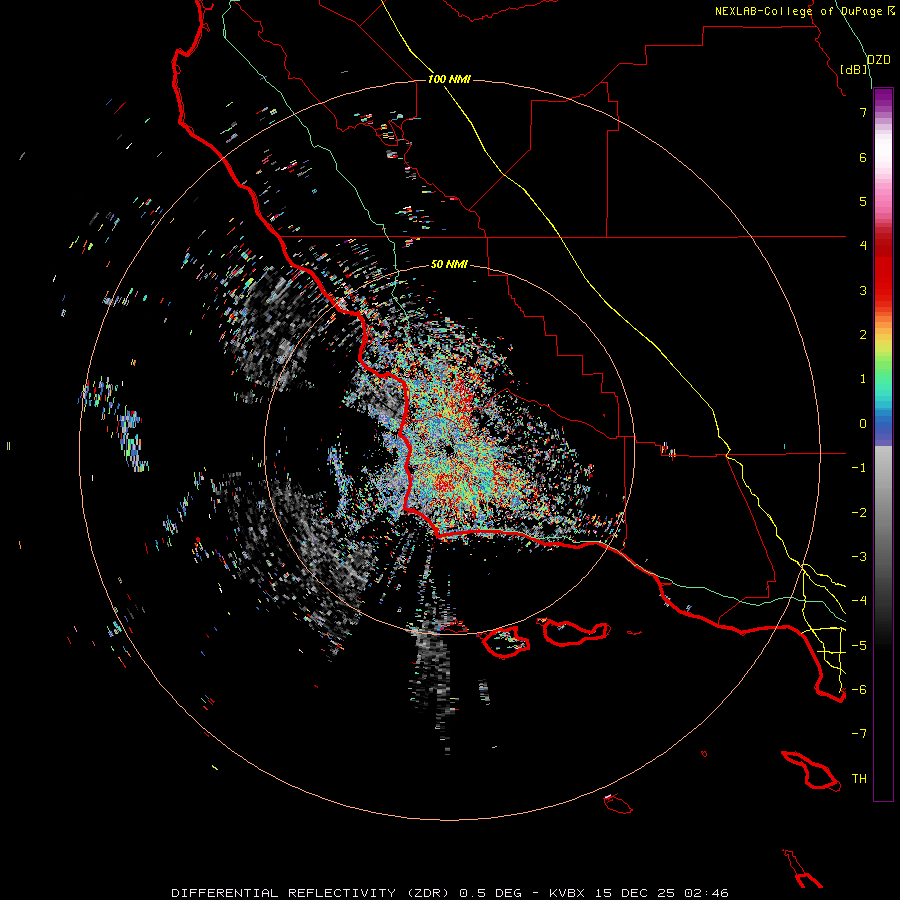Click the -5 value on the color scale
This screenshot has width=900, height=900.
pyautogui.click(x=859, y=646)
